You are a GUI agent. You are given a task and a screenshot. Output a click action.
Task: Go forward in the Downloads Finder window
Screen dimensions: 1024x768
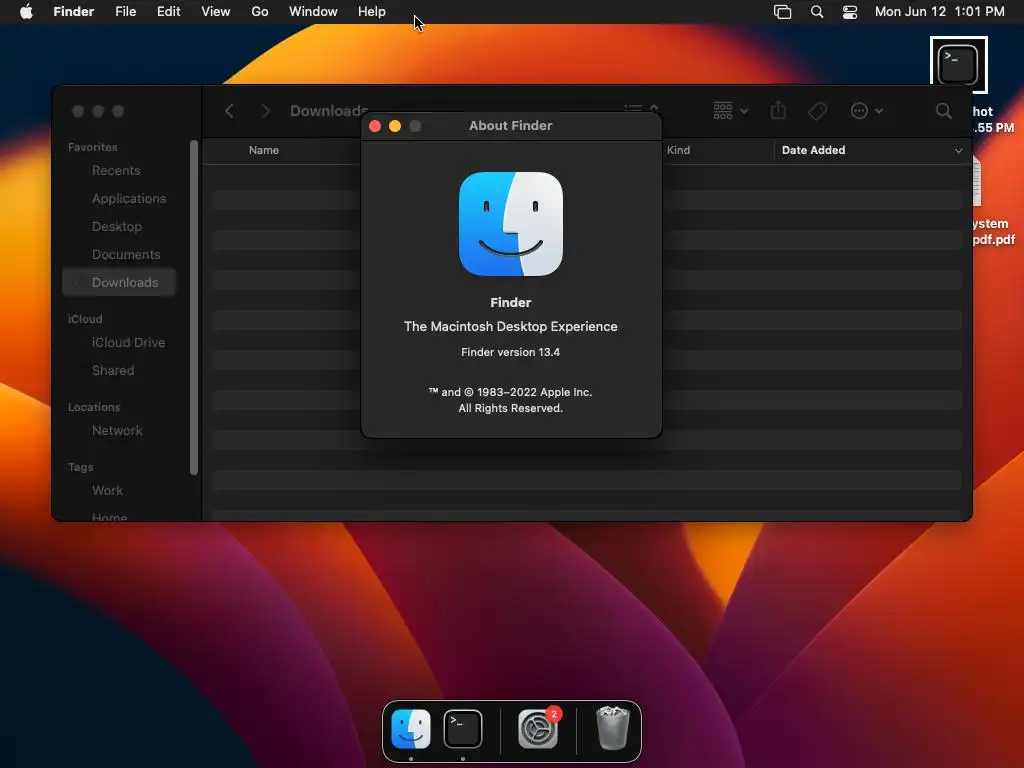pos(265,111)
